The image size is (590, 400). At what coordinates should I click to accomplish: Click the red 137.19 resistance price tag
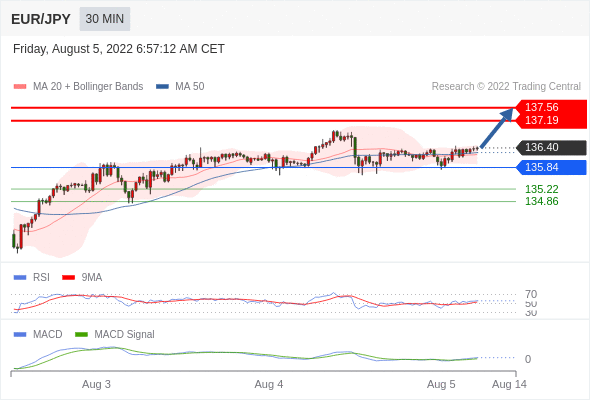click(551, 121)
